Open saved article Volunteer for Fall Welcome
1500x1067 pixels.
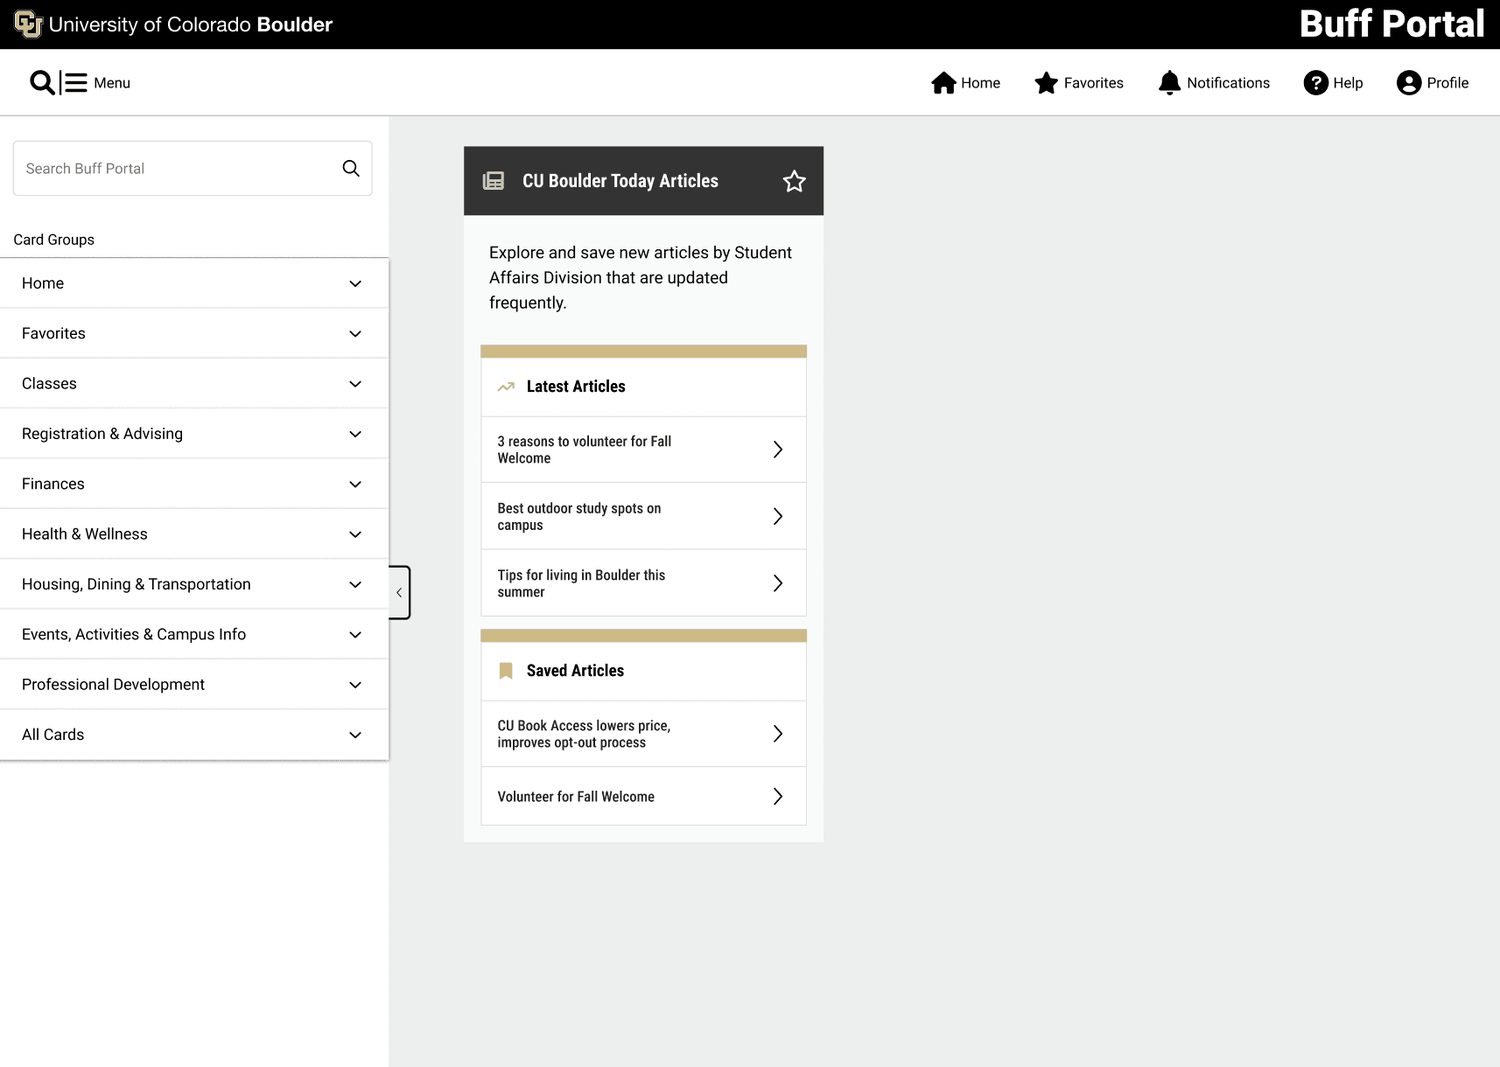(x=643, y=796)
